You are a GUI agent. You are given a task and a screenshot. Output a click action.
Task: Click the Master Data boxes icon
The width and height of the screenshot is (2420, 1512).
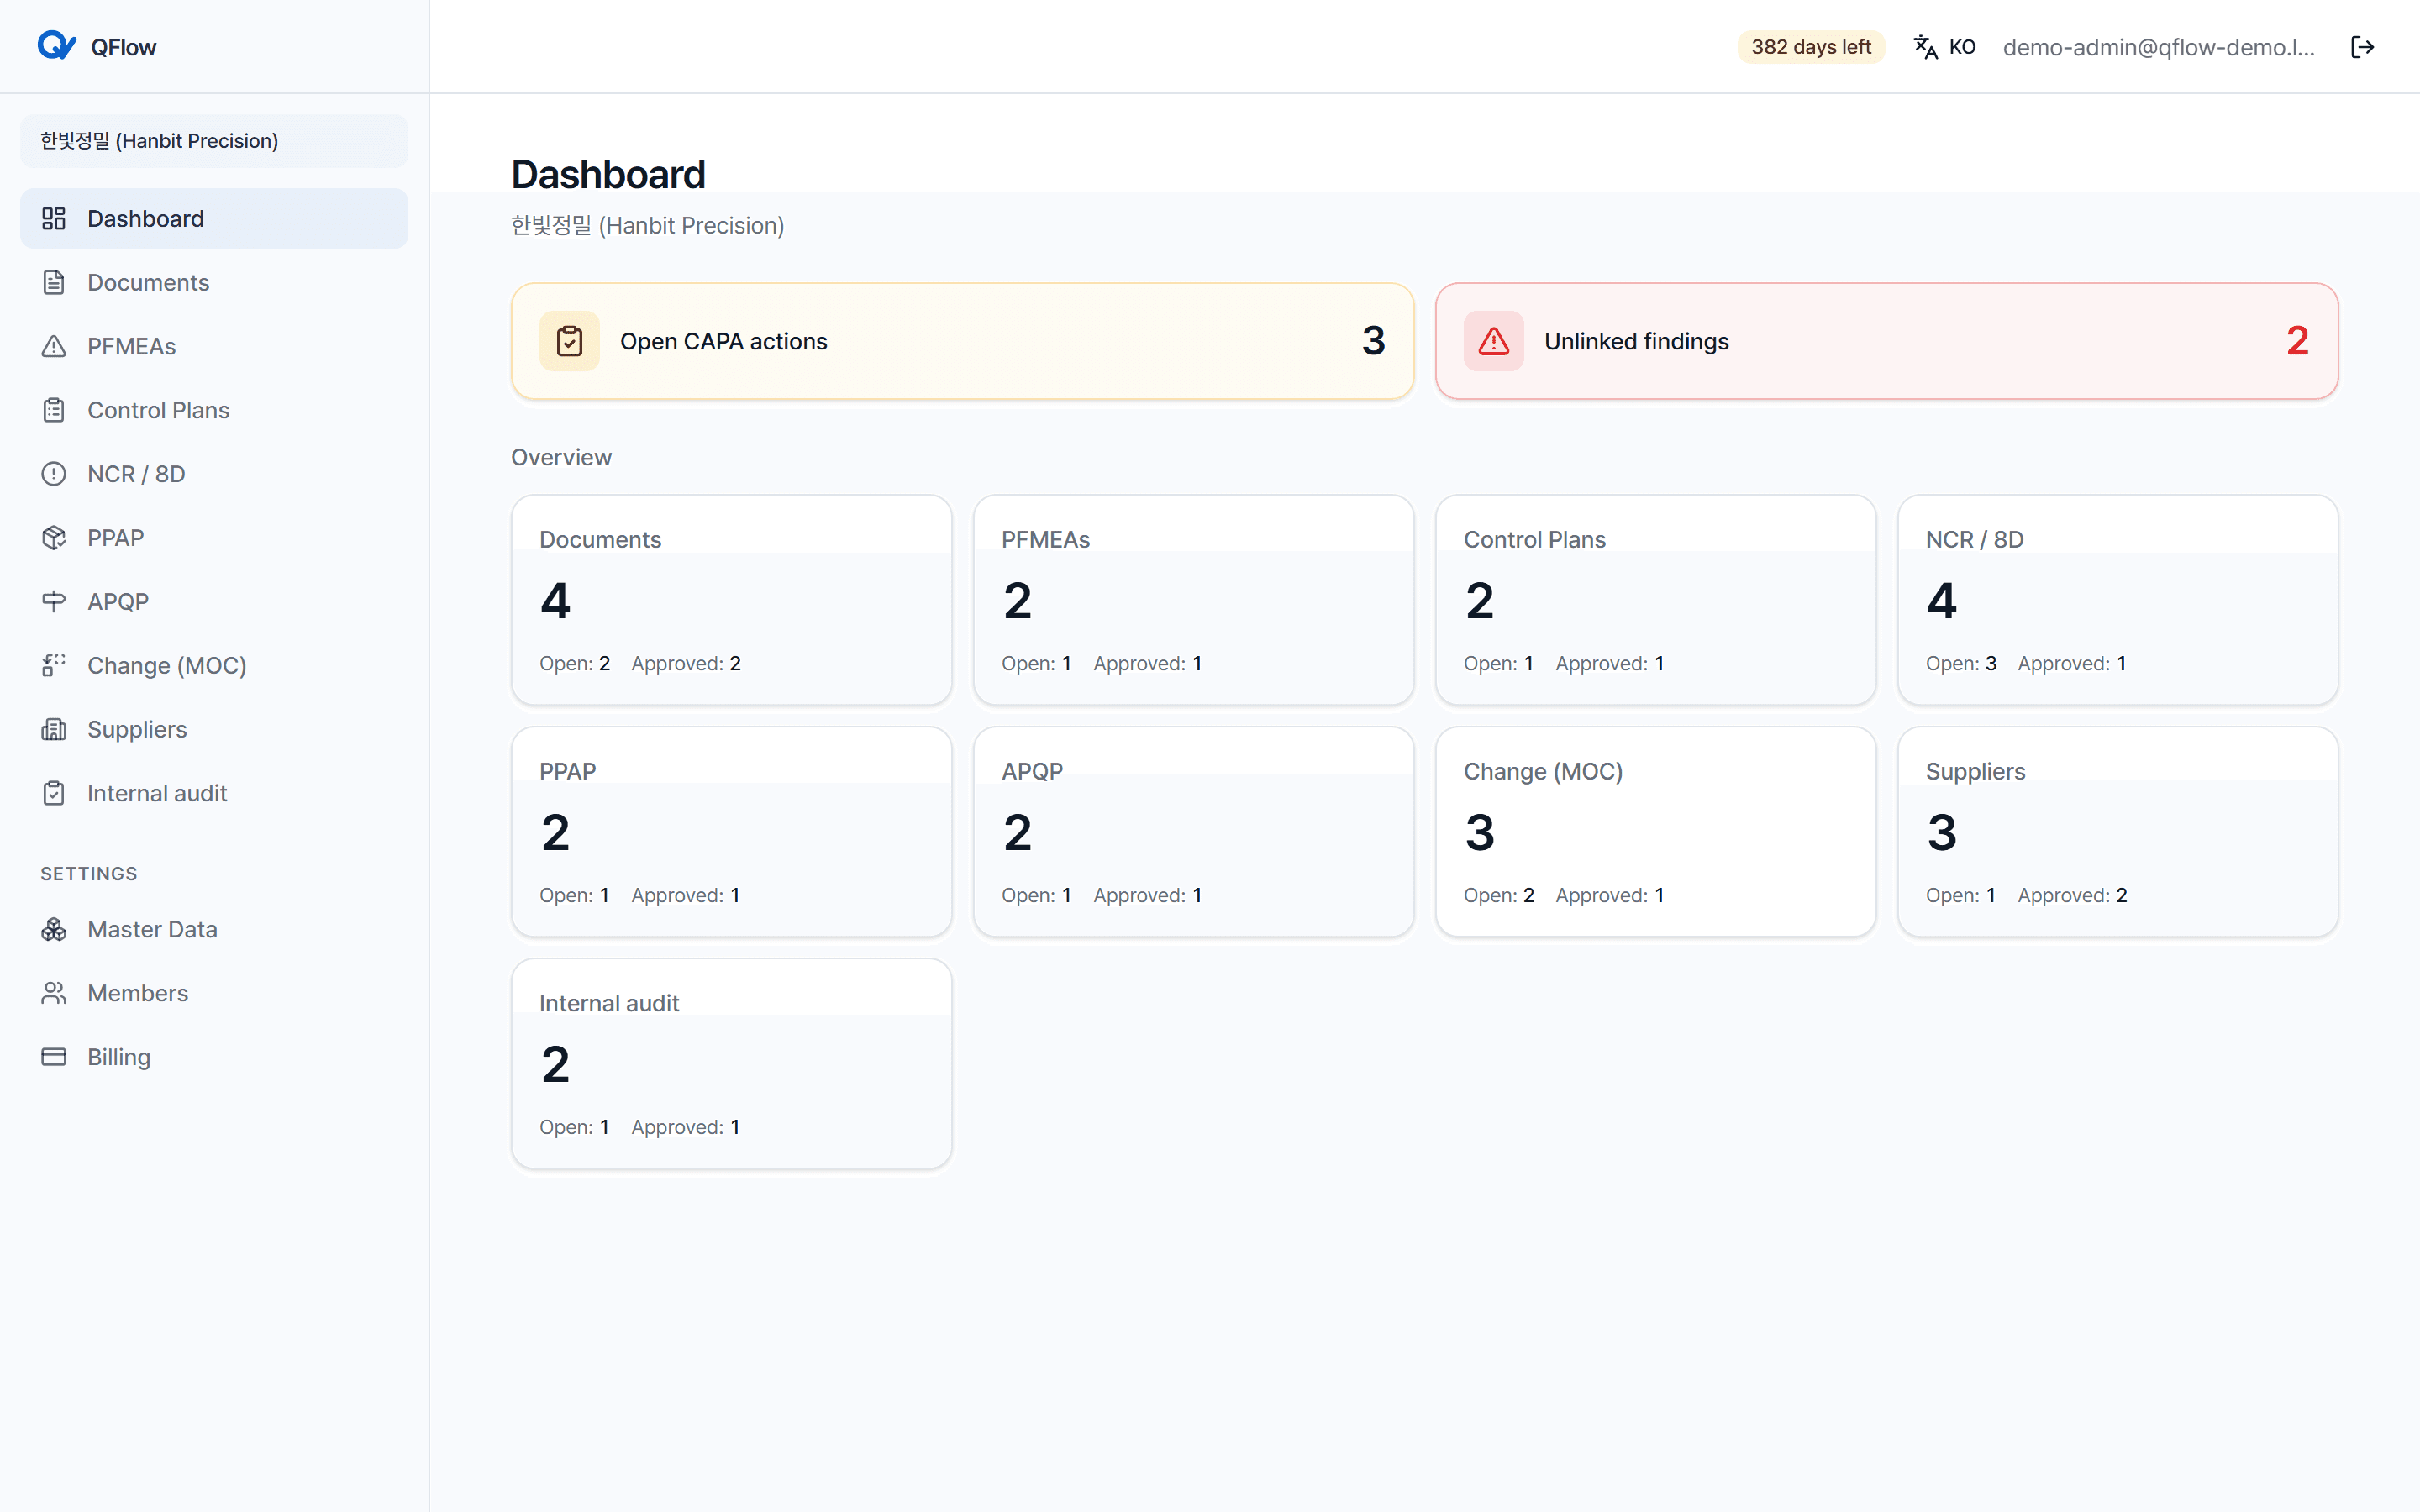[x=54, y=929]
